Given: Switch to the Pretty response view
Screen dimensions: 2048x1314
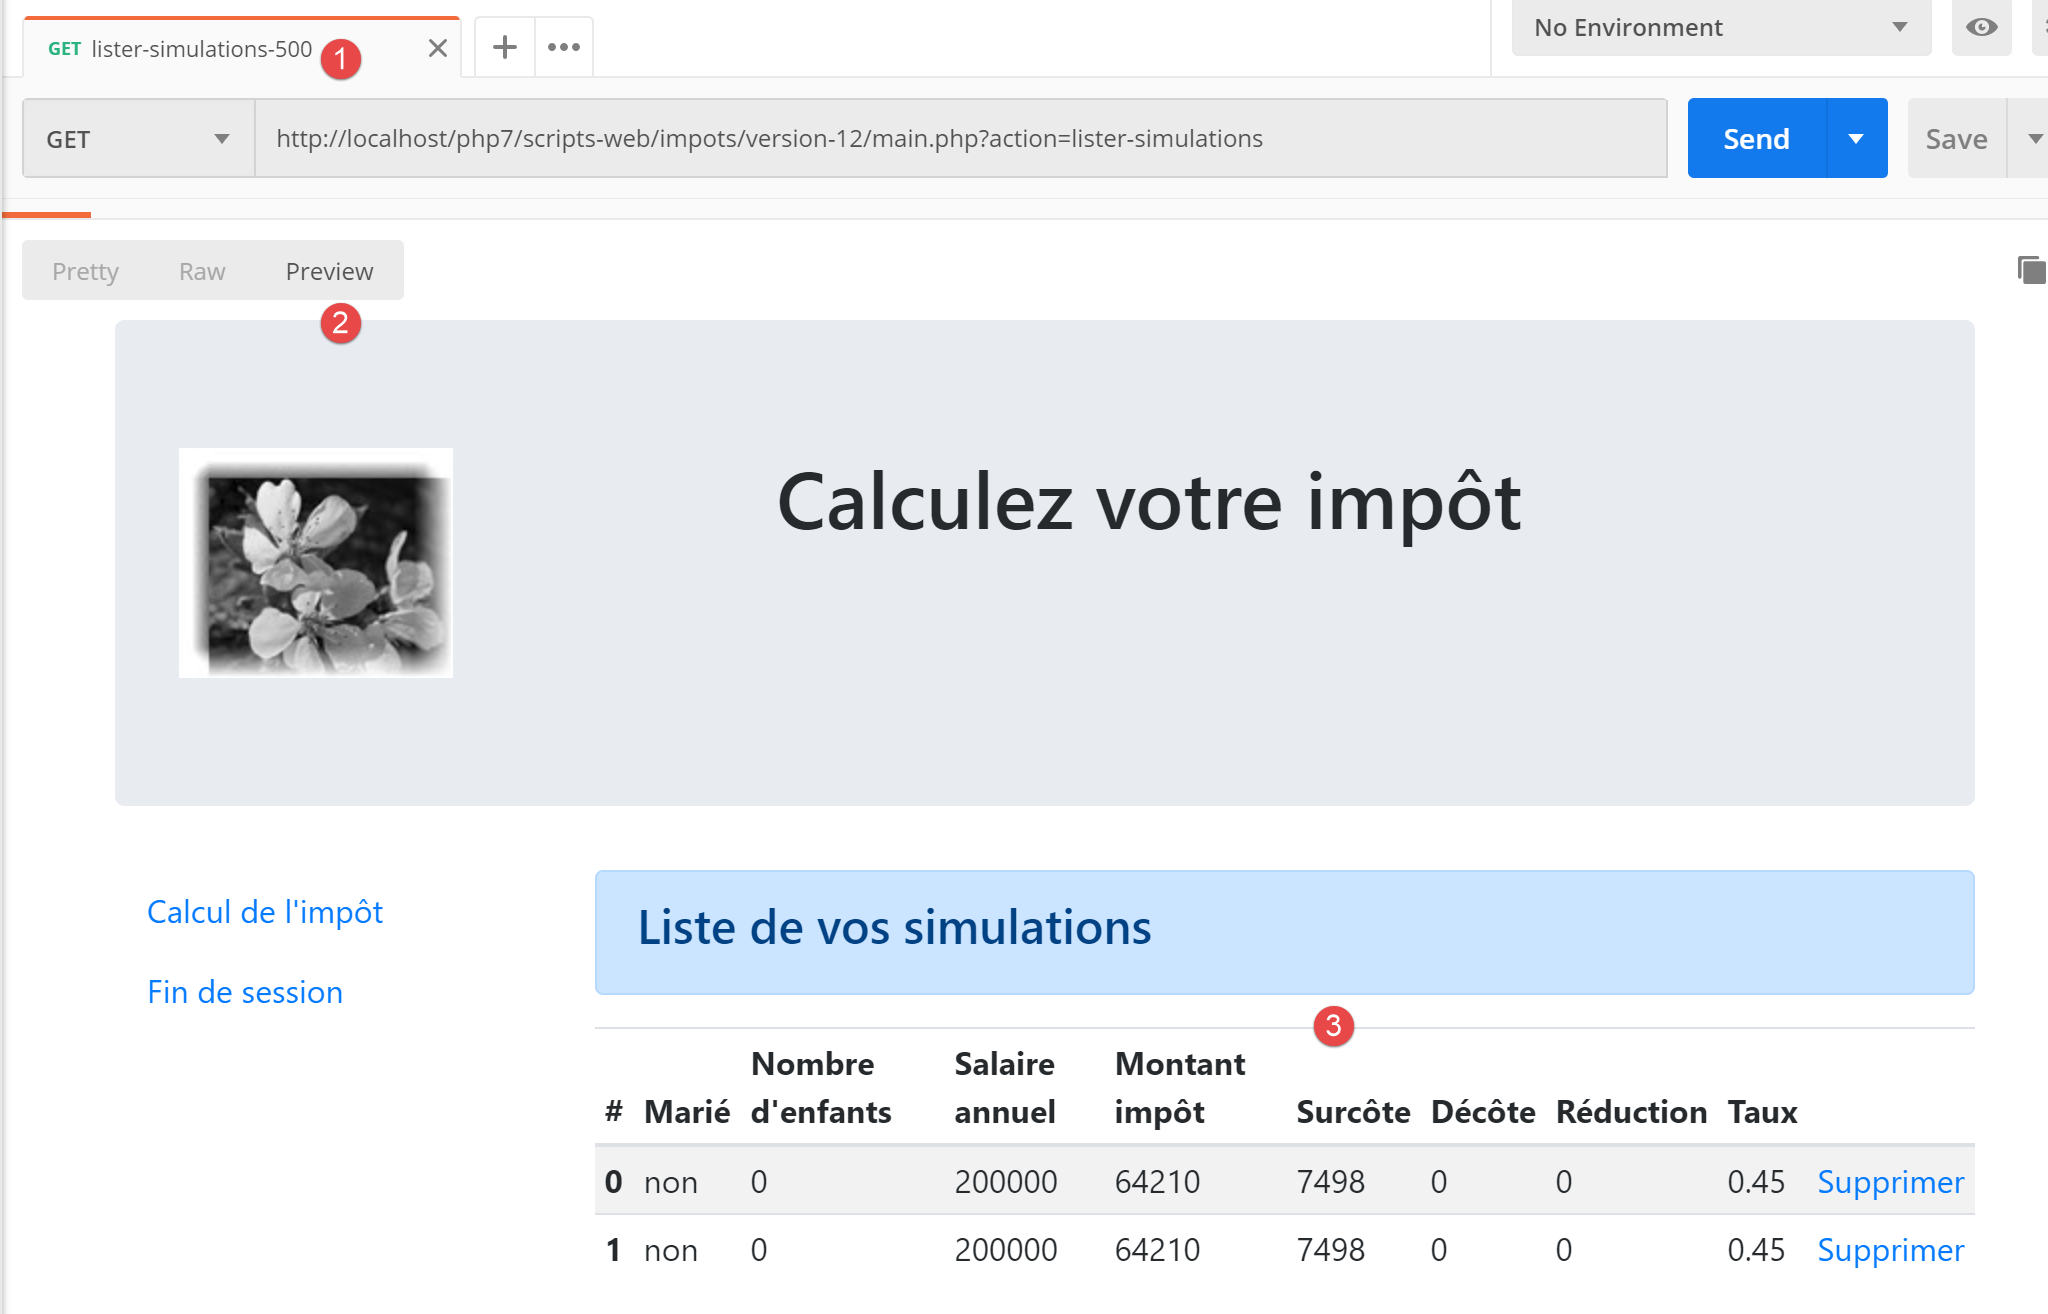Looking at the screenshot, I should [x=85, y=271].
